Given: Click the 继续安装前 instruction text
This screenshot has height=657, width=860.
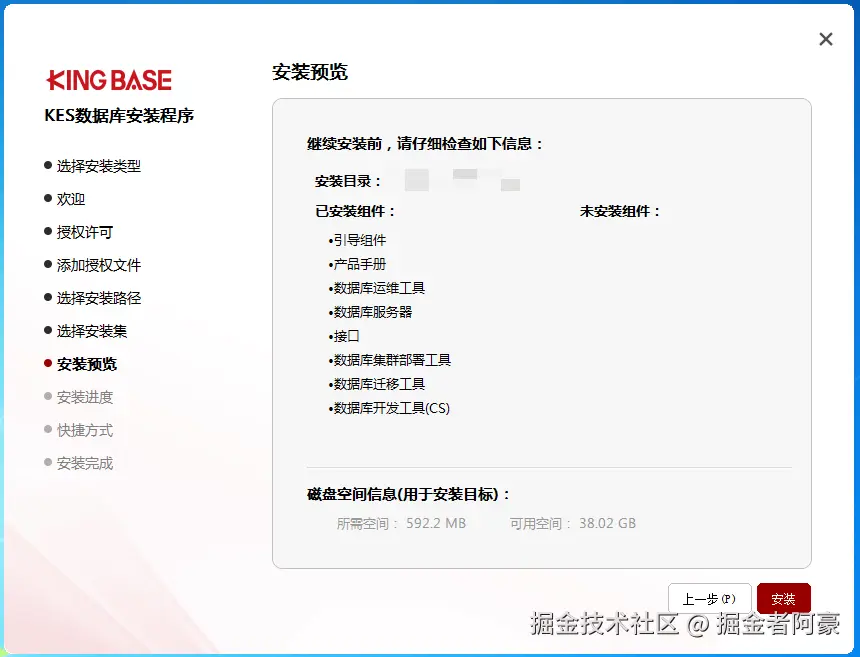Looking at the screenshot, I should [425, 144].
